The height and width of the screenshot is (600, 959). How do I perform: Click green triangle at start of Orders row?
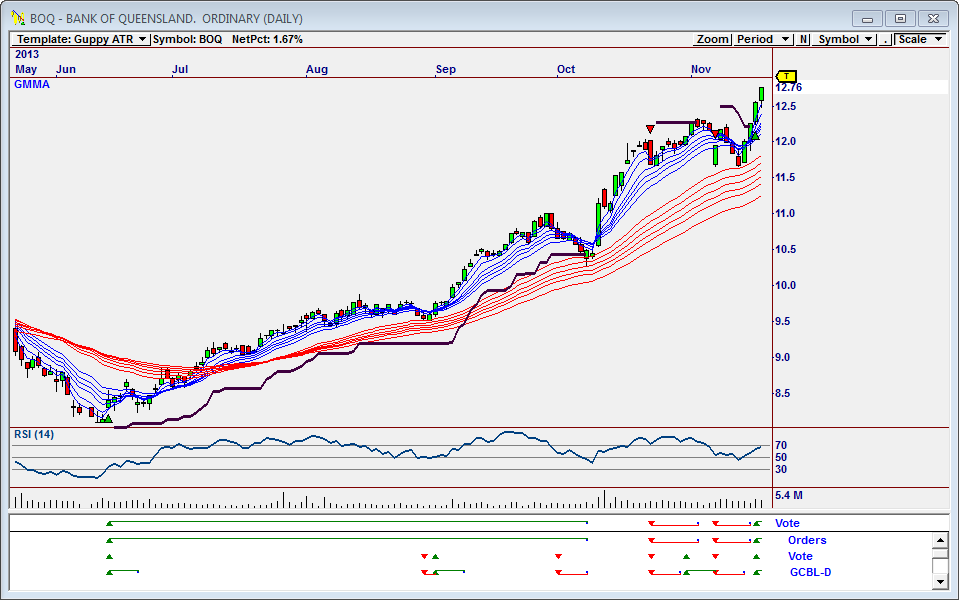109,540
